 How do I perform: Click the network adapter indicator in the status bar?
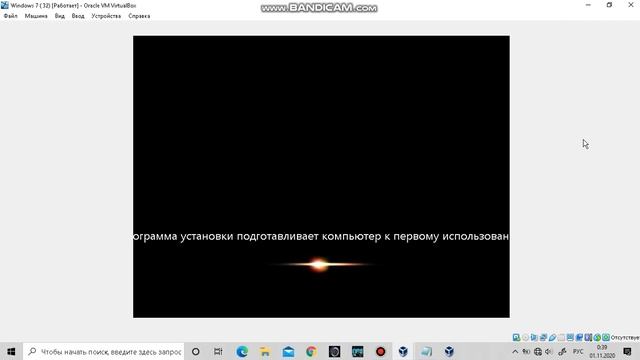pos(543,337)
